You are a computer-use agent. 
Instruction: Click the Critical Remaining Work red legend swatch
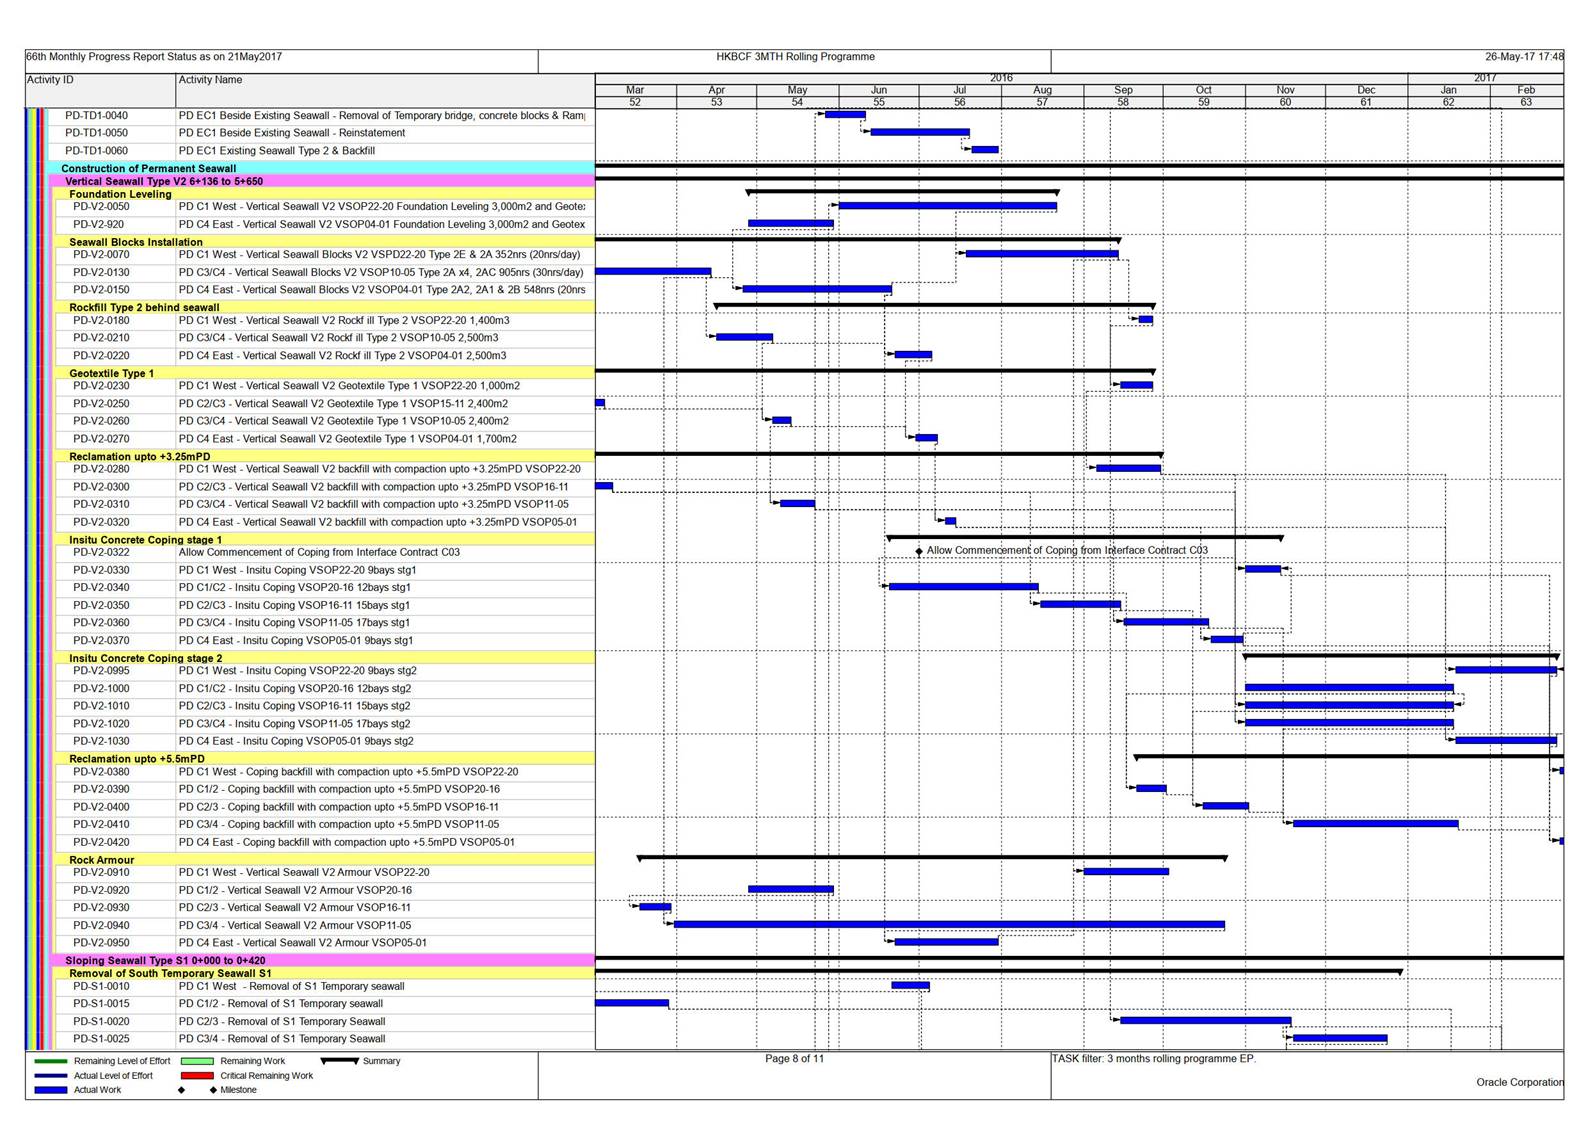click(197, 1076)
